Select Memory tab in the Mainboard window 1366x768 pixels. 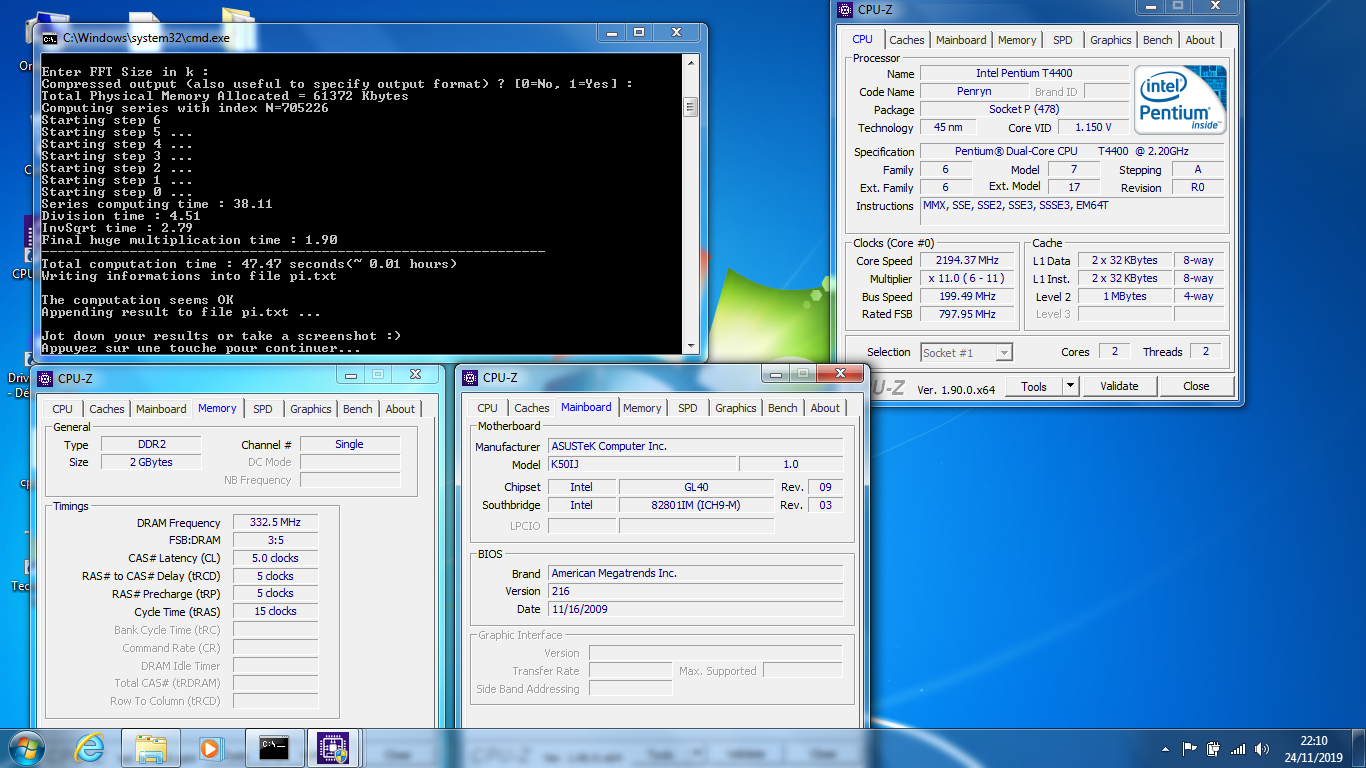642,408
